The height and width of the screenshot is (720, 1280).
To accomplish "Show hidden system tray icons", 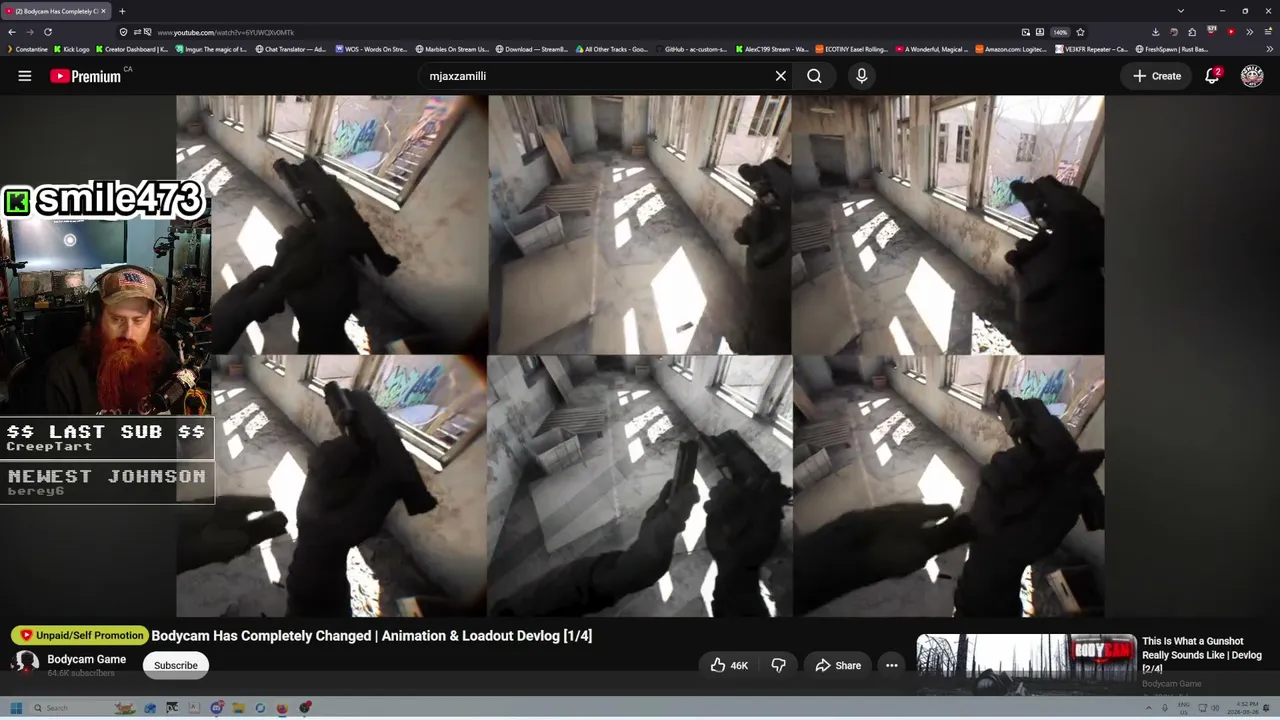I will [x=1148, y=708].
